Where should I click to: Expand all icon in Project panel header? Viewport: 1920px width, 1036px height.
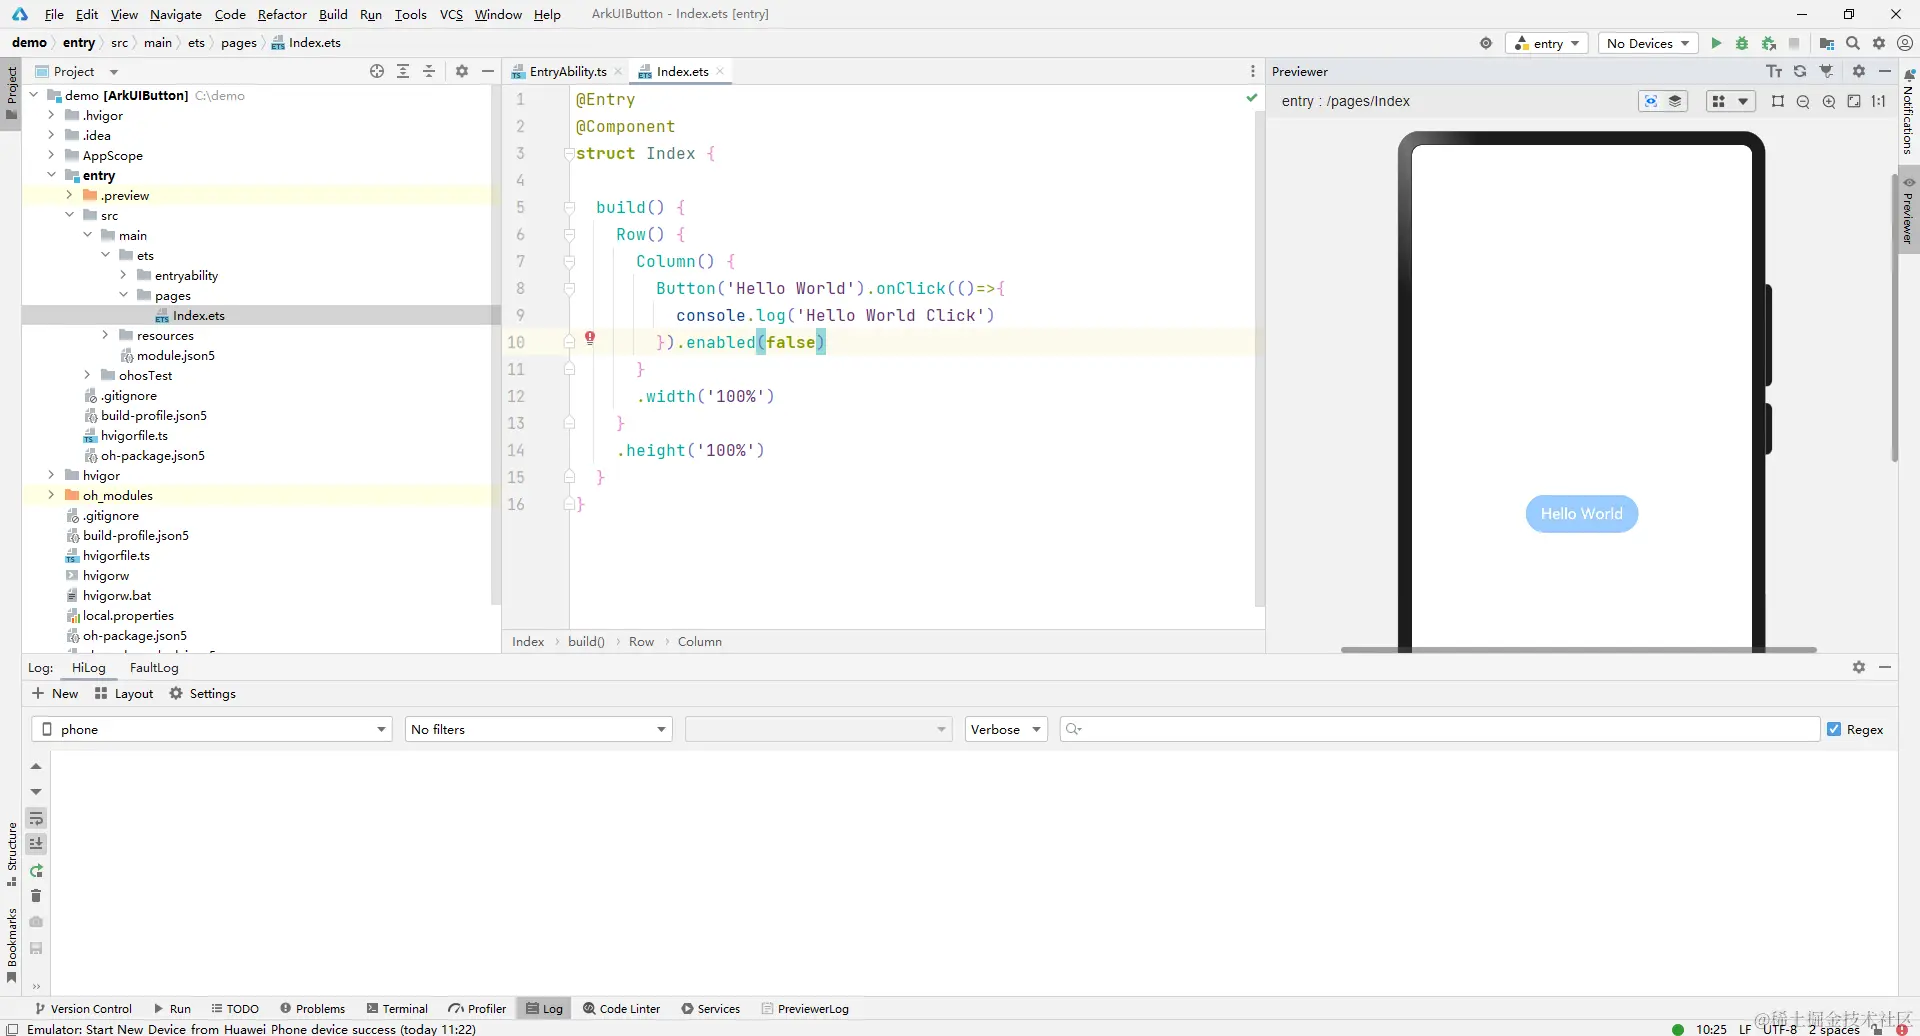[403, 71]
